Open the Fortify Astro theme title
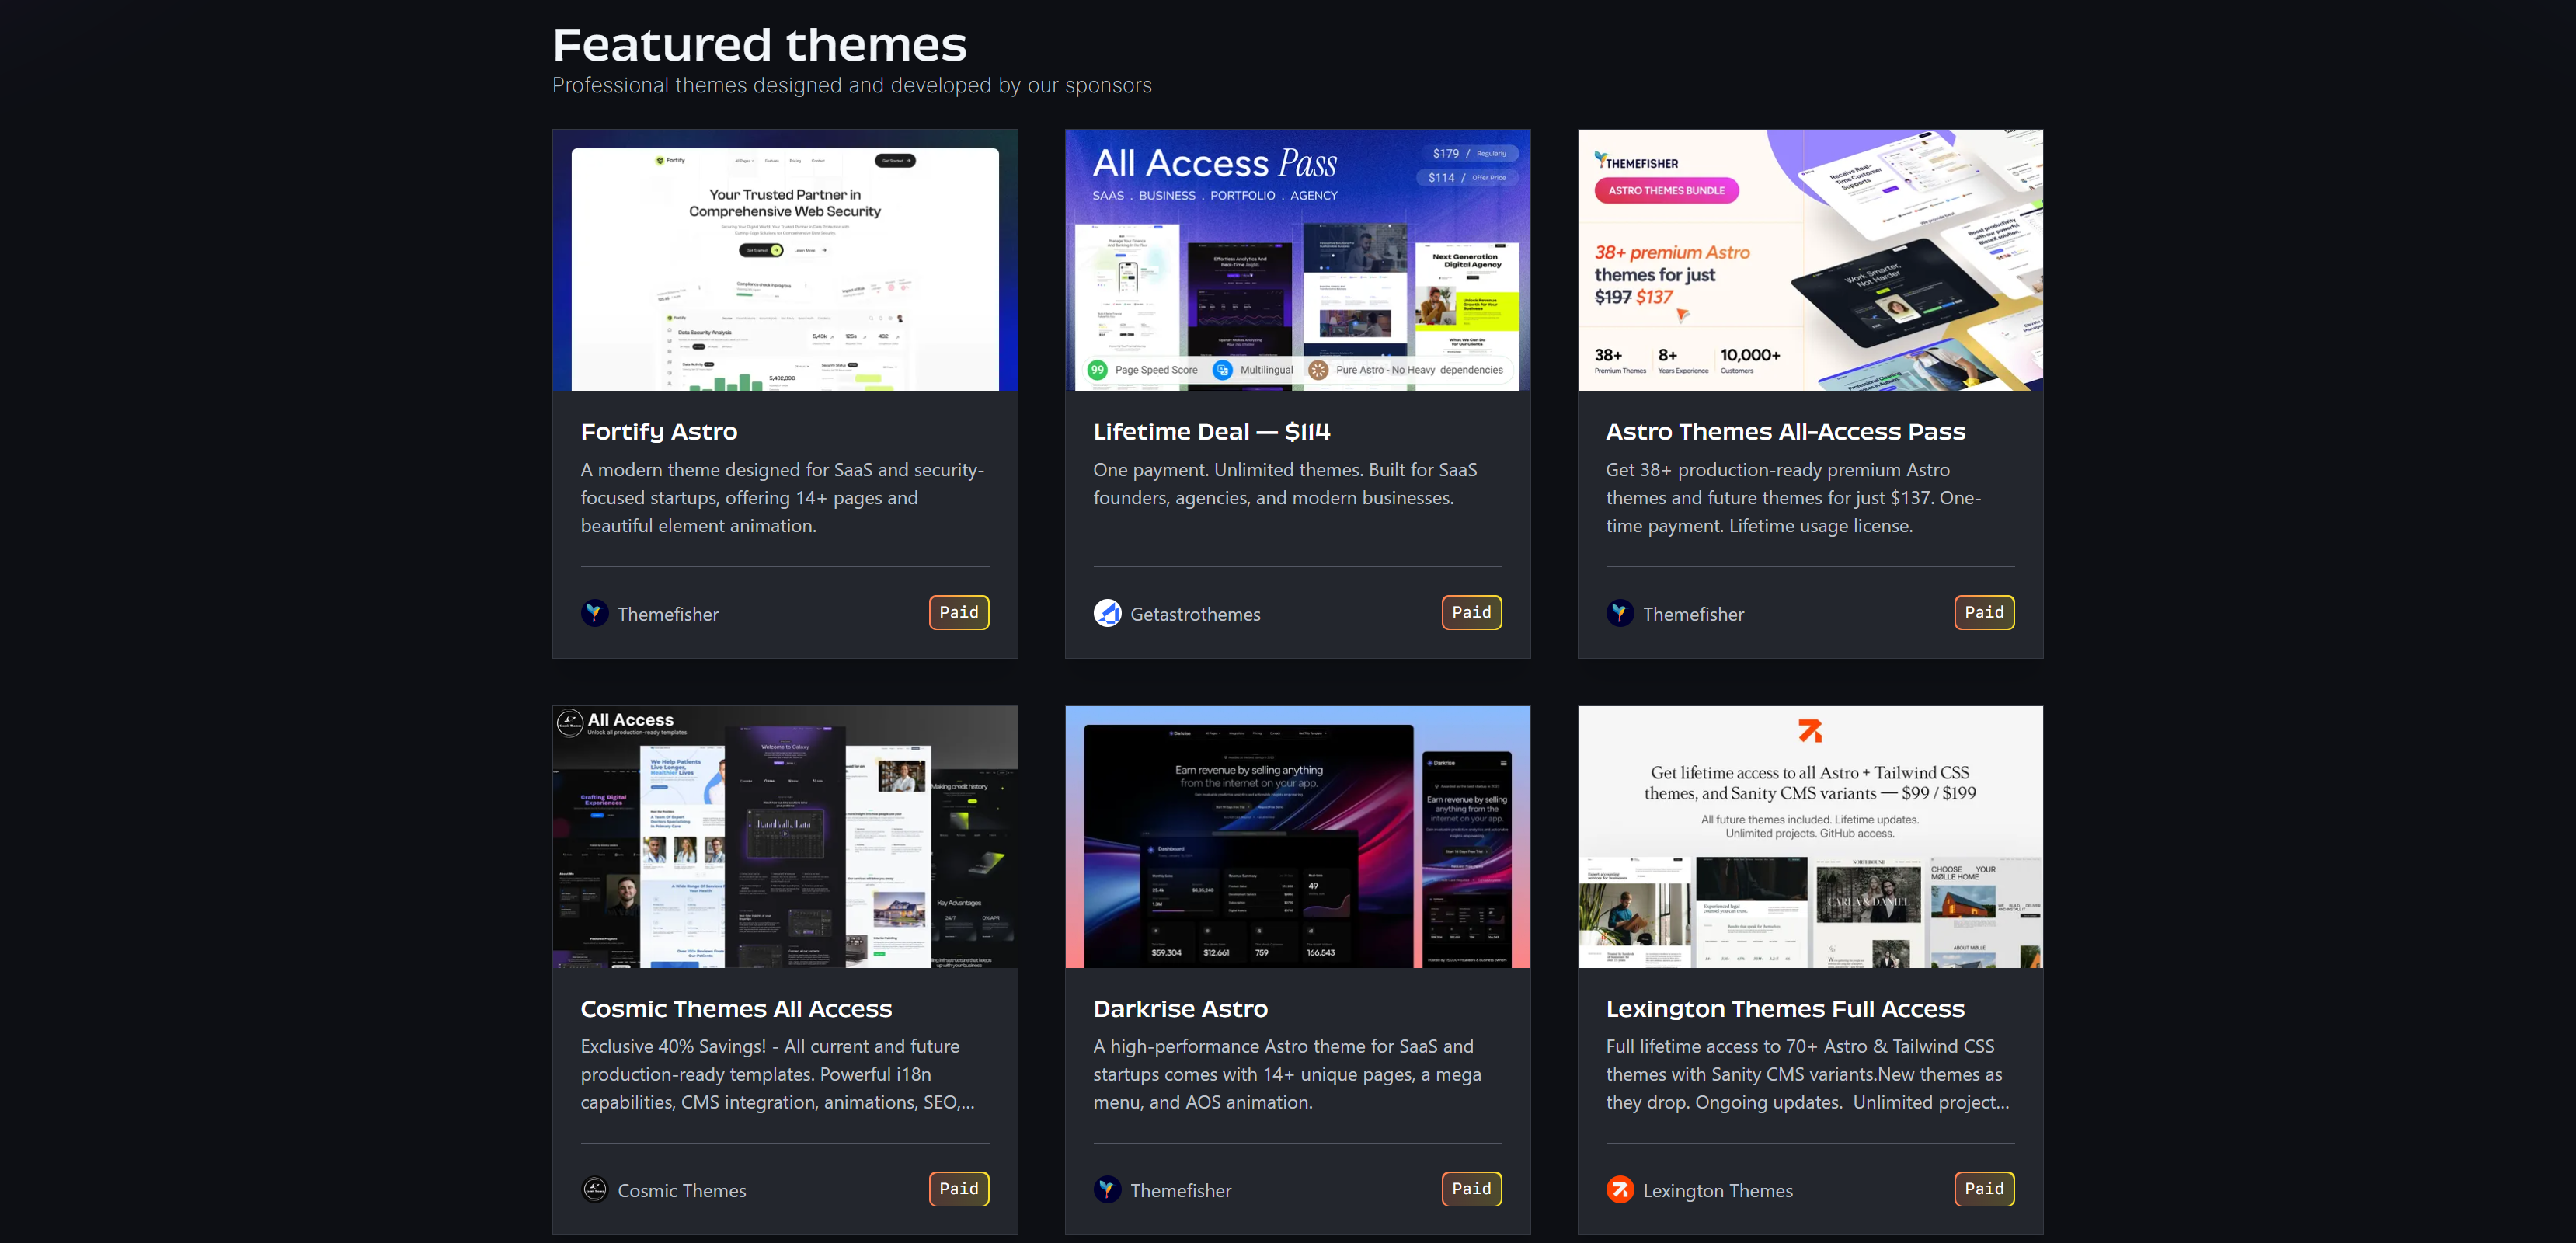The width and height of the screenshot is (2576, 1243). click(x=659, y=432)
